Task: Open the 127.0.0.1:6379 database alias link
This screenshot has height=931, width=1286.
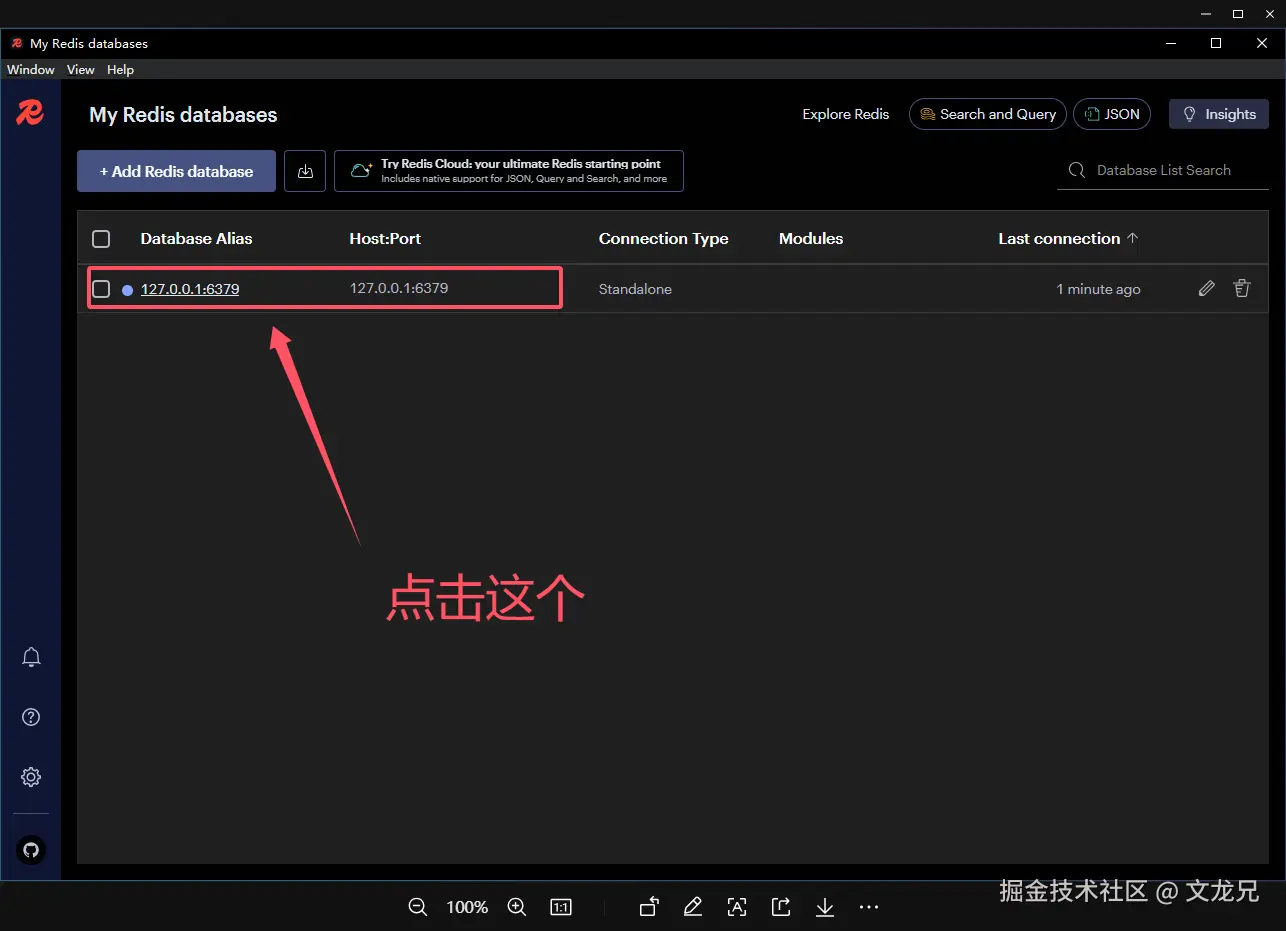Action: point(190,289)
